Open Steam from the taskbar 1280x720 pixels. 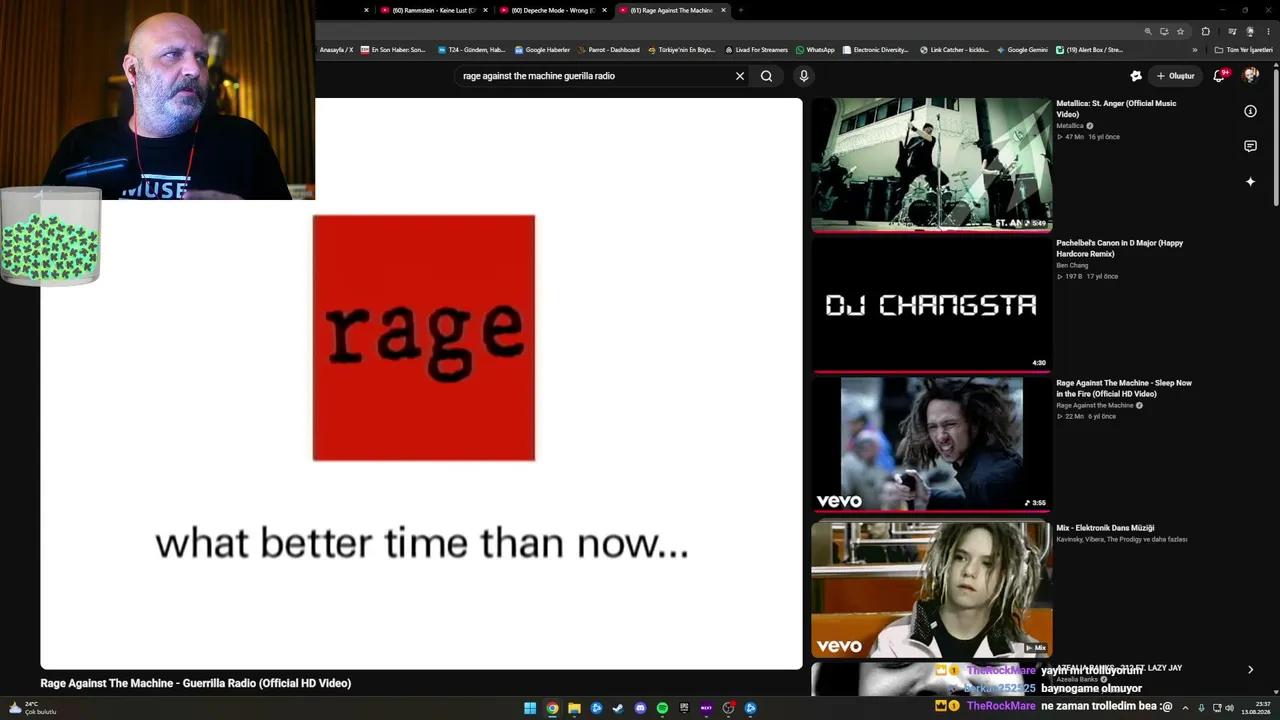[618, 708]
